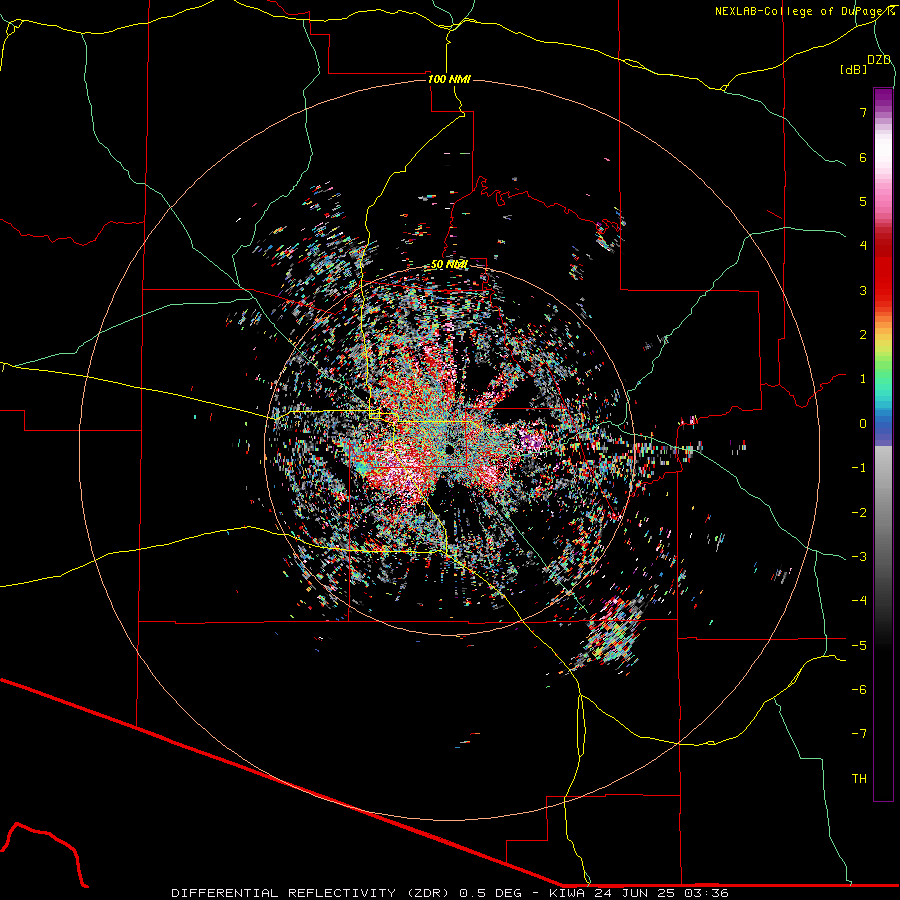The height and width of the screenshot is (900, 900).
Task: Click the 100 NMI range ring label
Action: (449, 79)
